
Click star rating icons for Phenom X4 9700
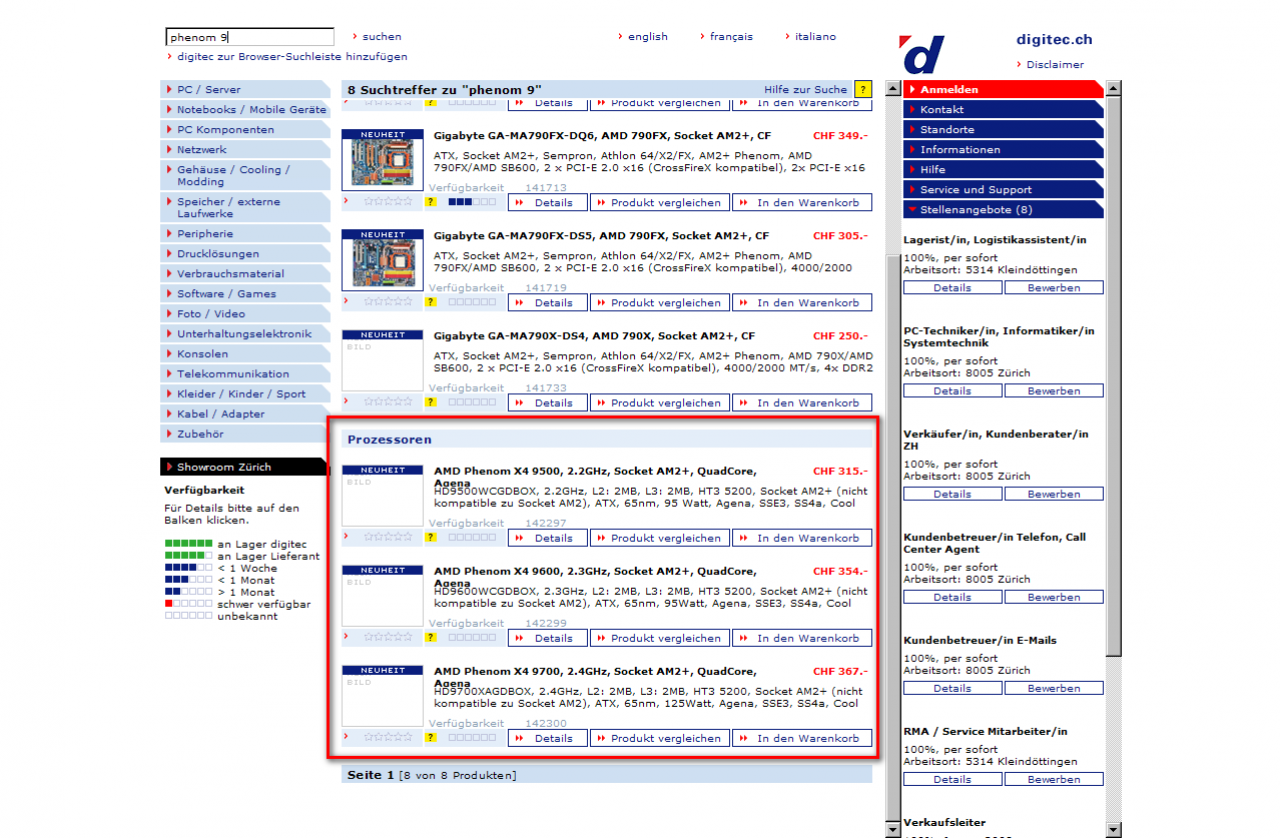388,737
